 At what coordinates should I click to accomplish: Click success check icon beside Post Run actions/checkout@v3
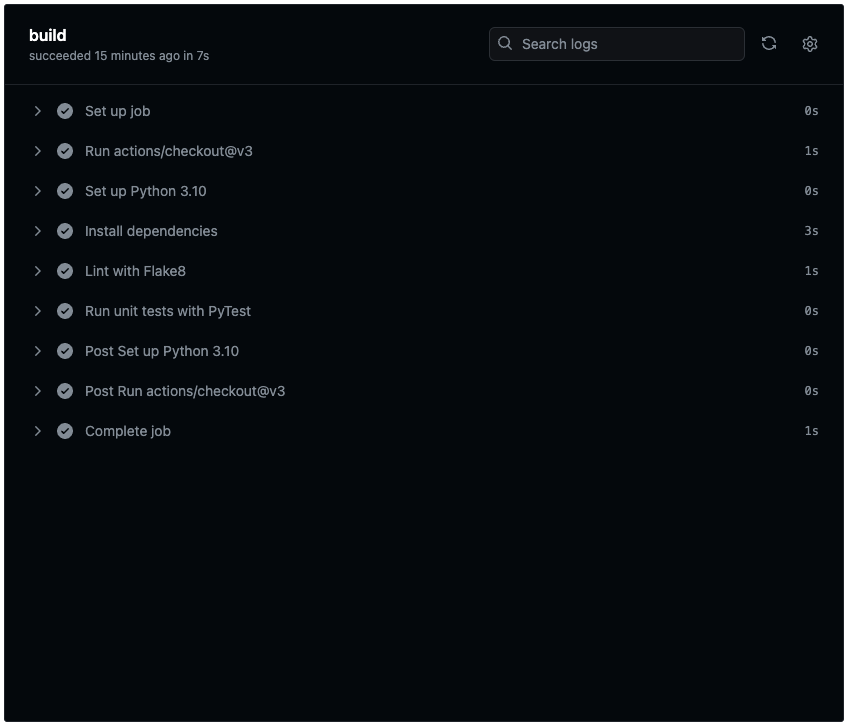(x=65, y=391)
